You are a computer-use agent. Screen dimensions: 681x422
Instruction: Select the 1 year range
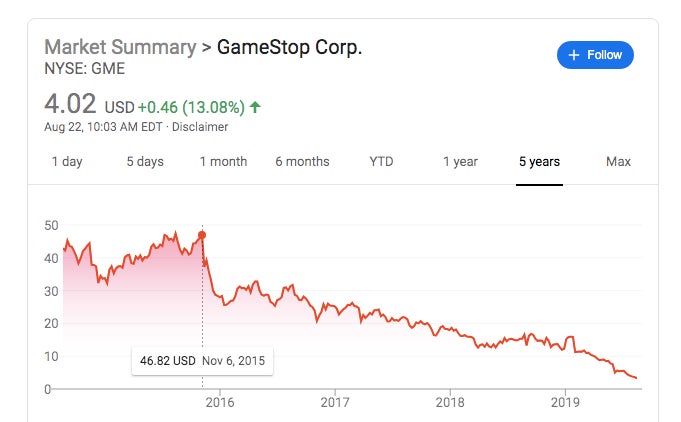click(460, 162)
